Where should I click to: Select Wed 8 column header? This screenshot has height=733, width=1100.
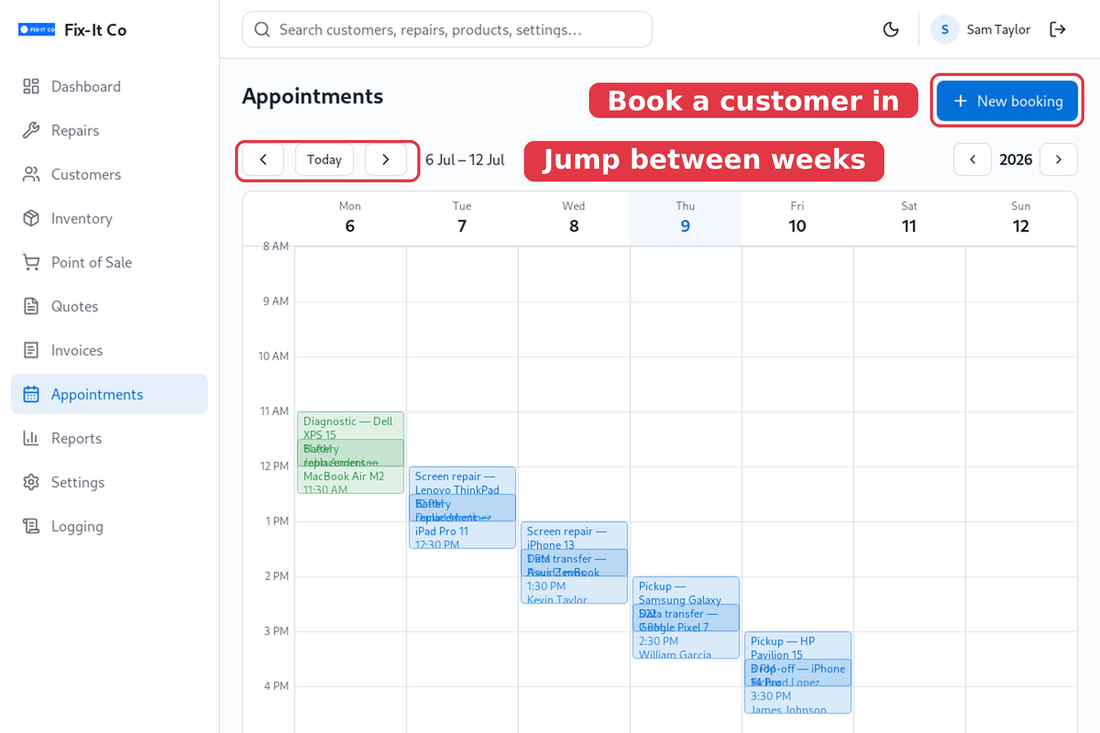[x=574, y=218]
